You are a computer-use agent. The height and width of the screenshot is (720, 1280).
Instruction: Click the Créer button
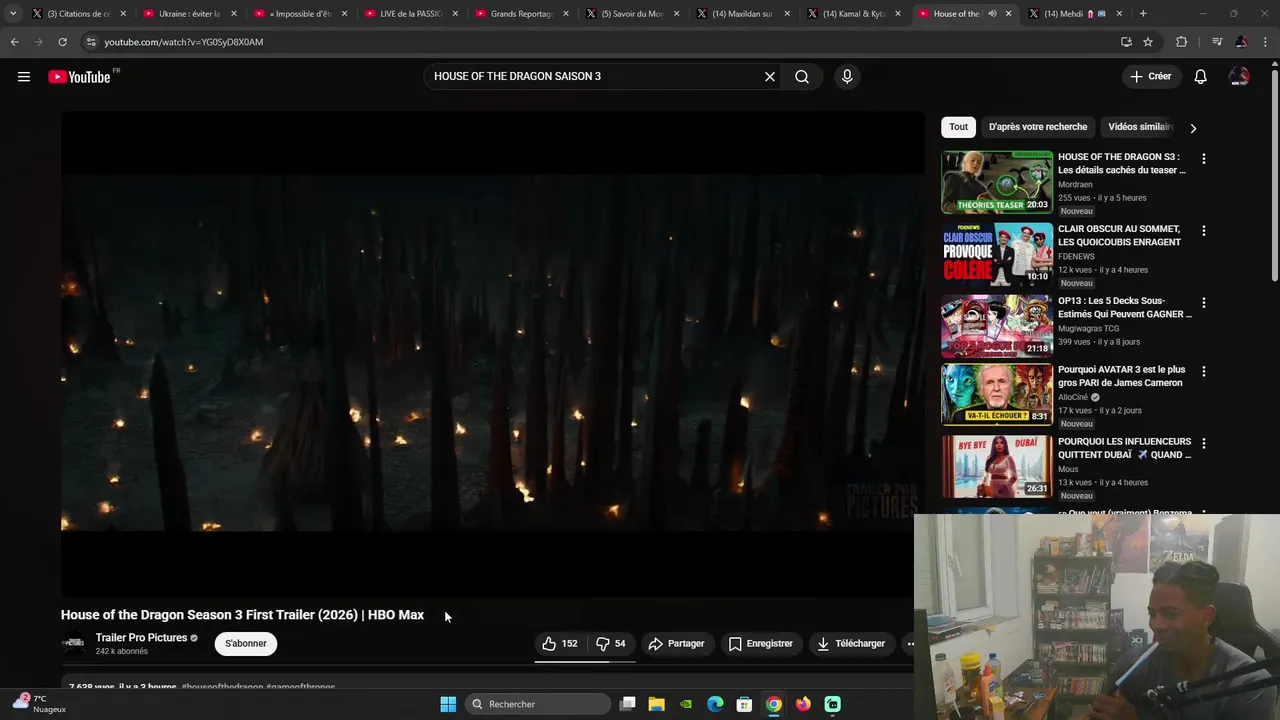(x=1150, y=77)
